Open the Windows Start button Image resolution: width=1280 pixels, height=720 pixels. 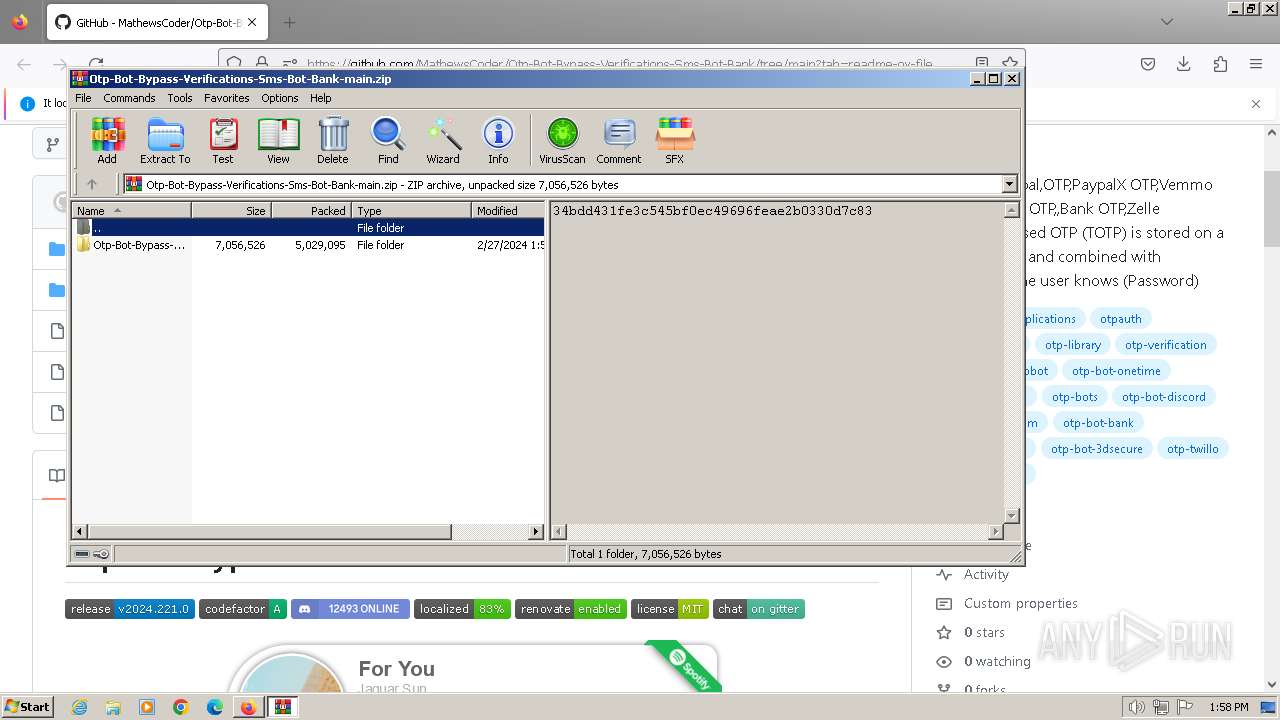point(27,707)
